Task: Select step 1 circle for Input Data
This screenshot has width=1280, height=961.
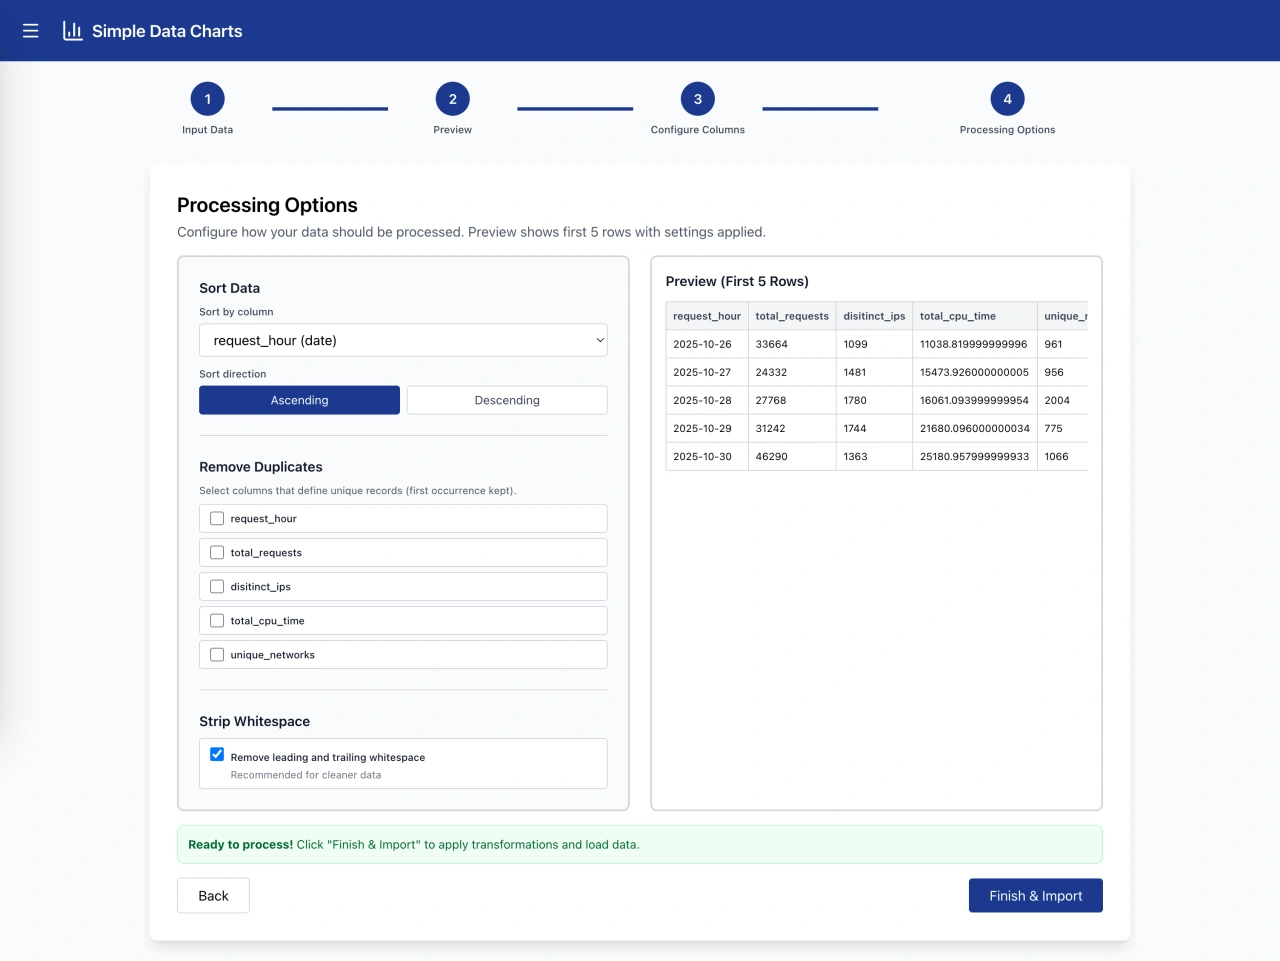Action: click(x=207, y=99)
